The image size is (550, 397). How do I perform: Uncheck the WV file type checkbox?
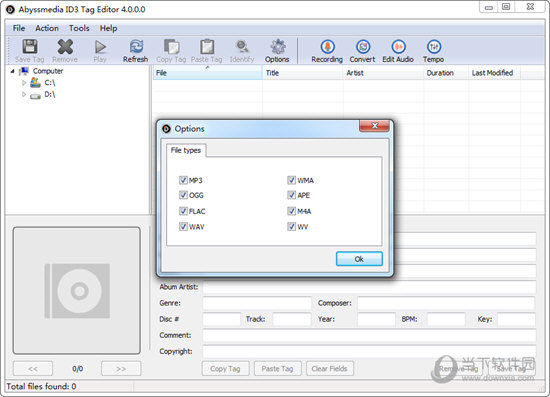pos(291,227)
